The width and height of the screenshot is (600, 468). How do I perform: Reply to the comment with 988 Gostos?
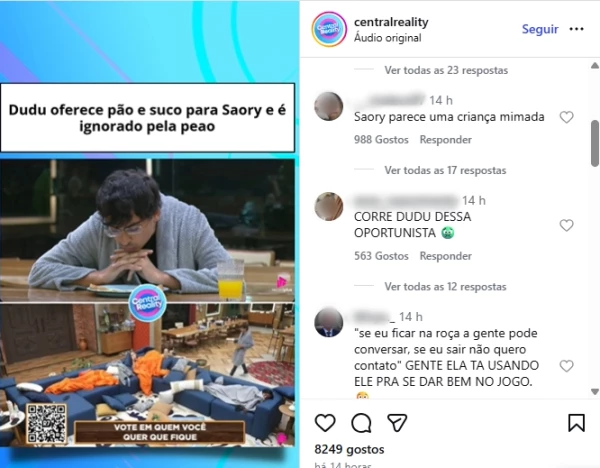tap(445, 140)
